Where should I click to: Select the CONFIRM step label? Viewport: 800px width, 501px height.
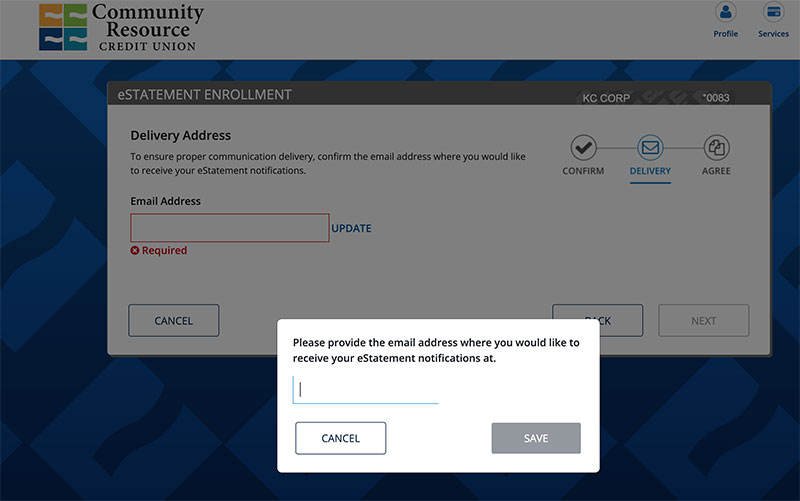[x=583, y=171]
